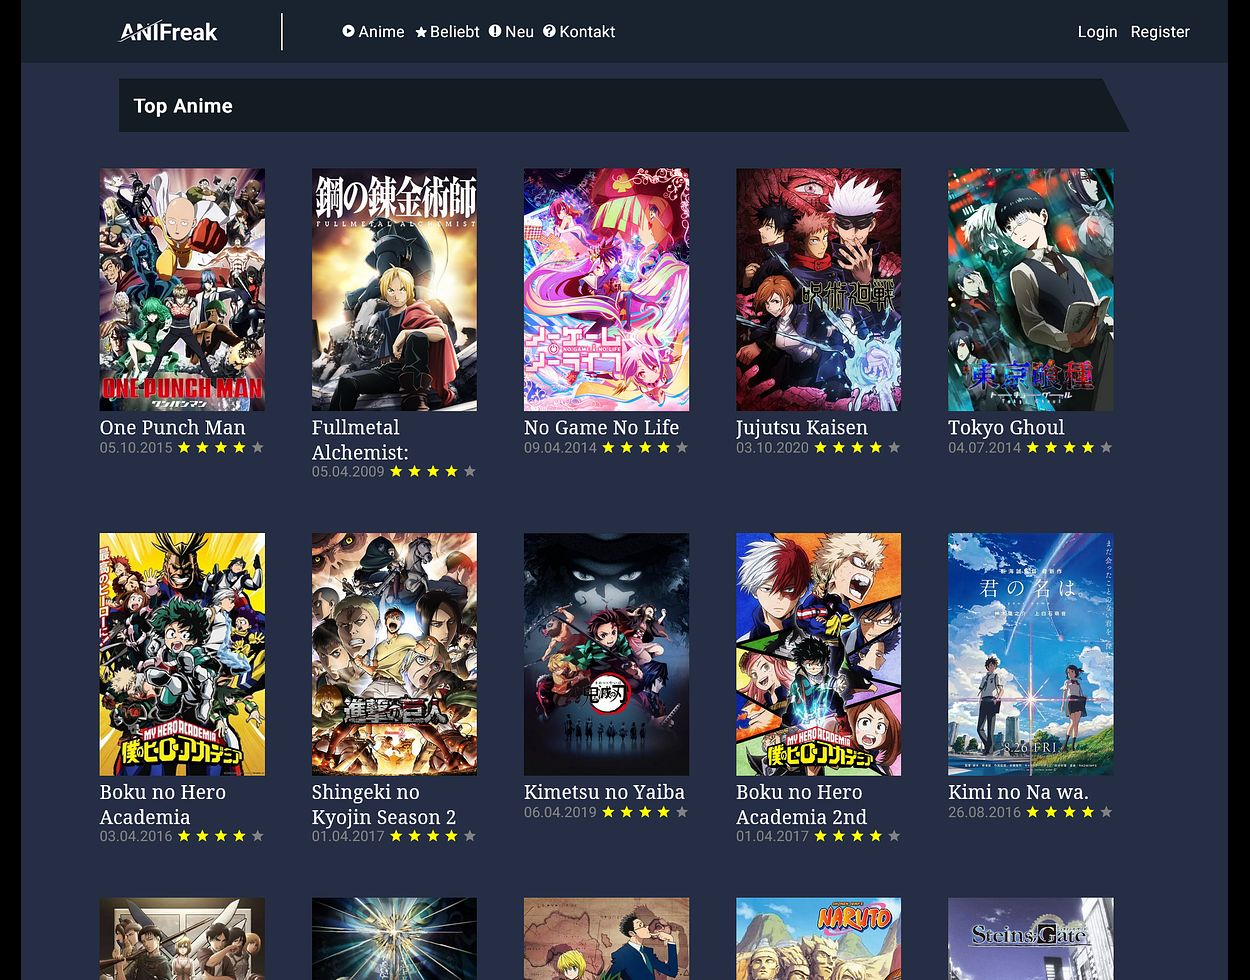Click the Top Anime heading
The image size is (1250, 980).
click(x=183, y=106)
